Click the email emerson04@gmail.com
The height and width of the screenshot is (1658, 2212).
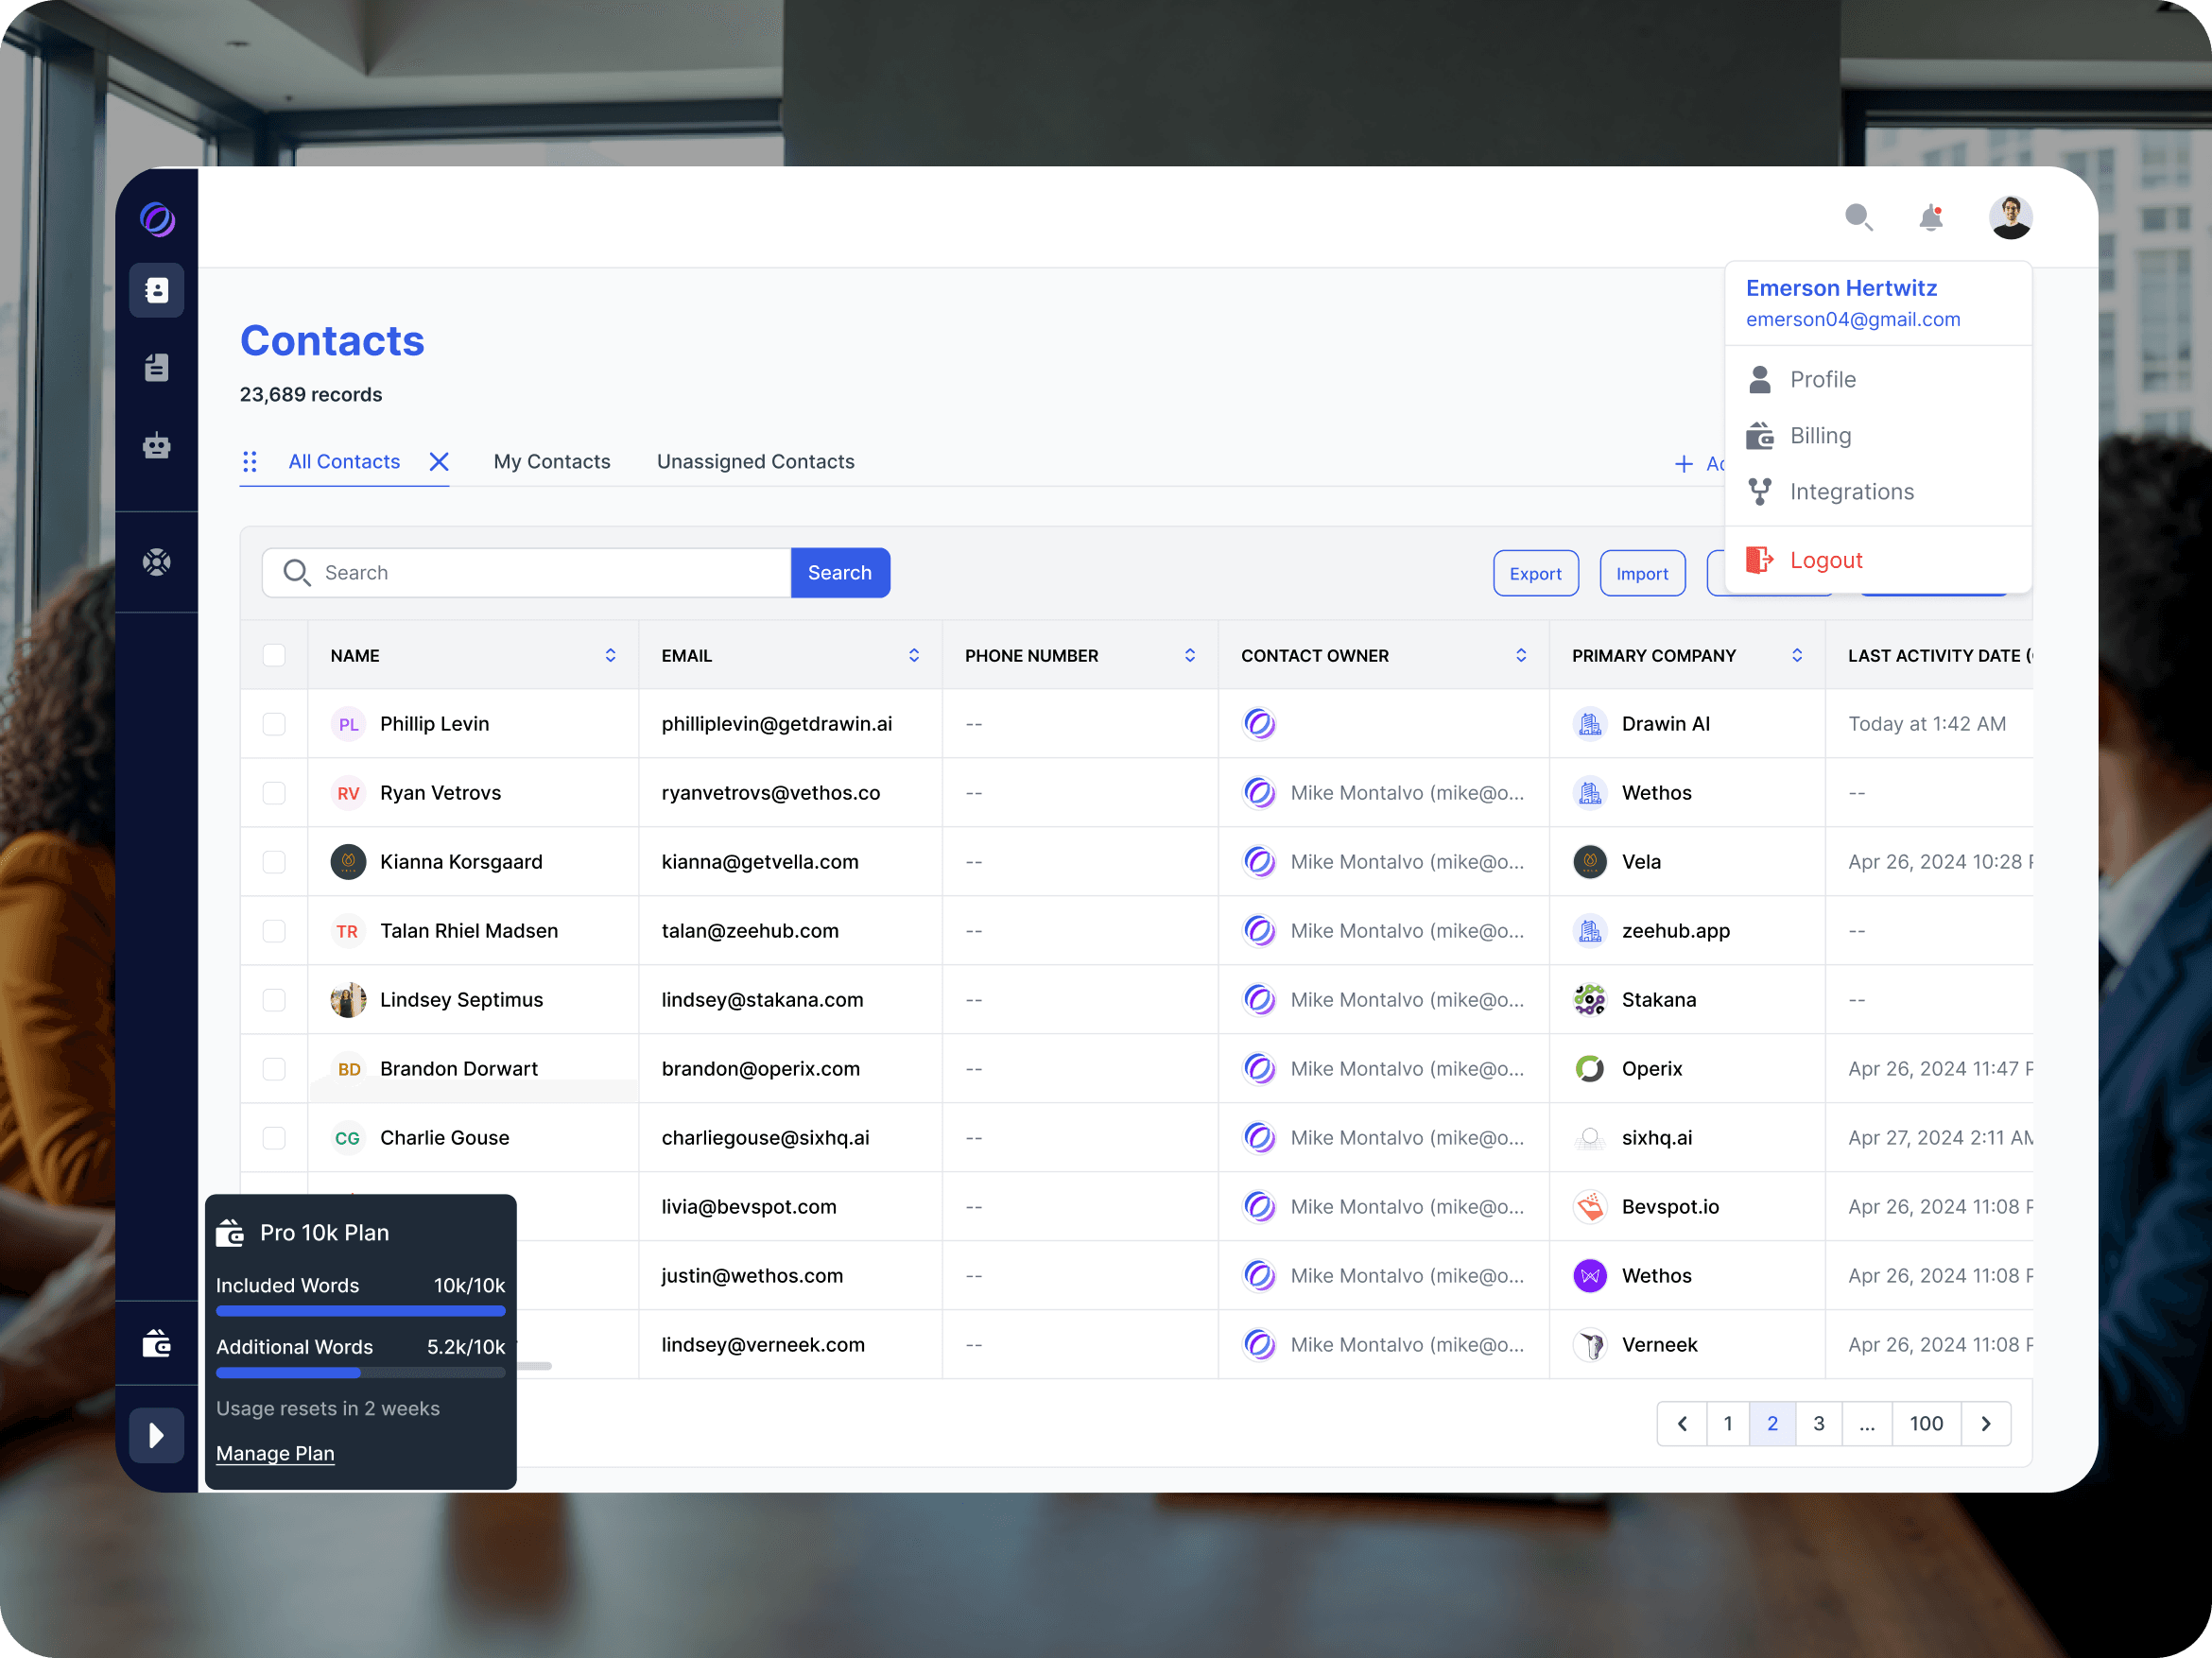(1853, 319)
